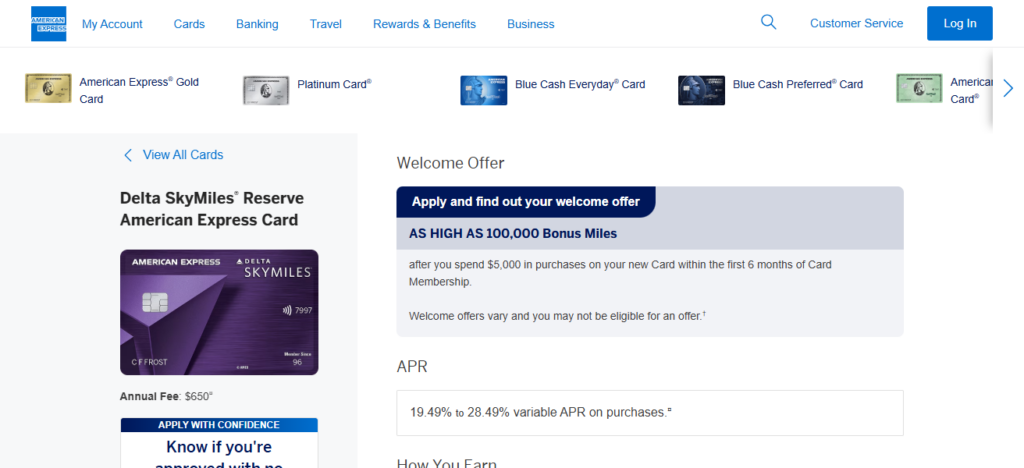
Task: Click the AS HIGH AS 100,000 Bonus Miles text
Action: click(x=513, y=234)
